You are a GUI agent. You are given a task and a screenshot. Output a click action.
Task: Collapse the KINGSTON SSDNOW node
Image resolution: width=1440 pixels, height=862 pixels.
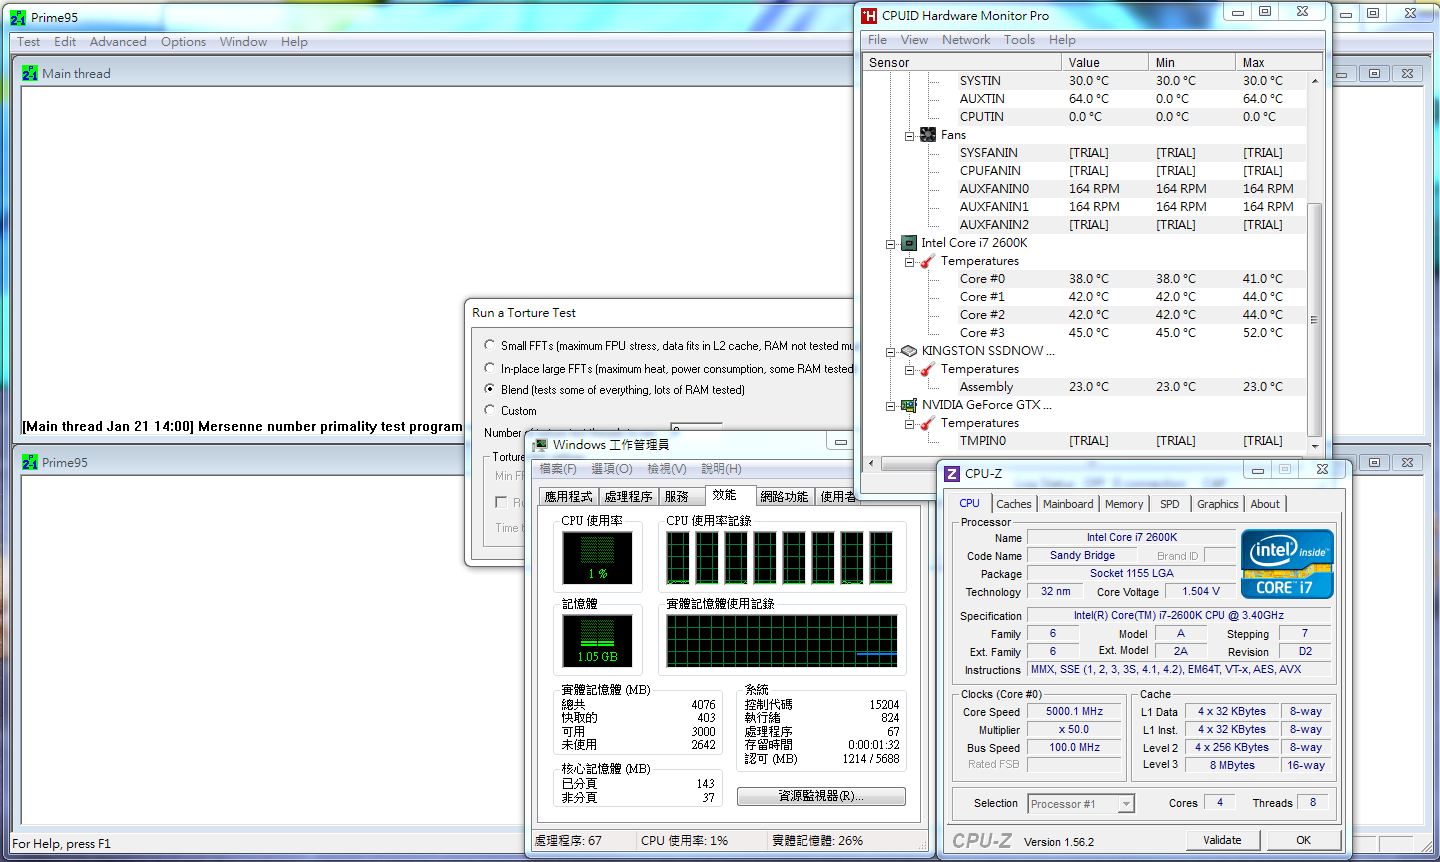tap(890, 352)
